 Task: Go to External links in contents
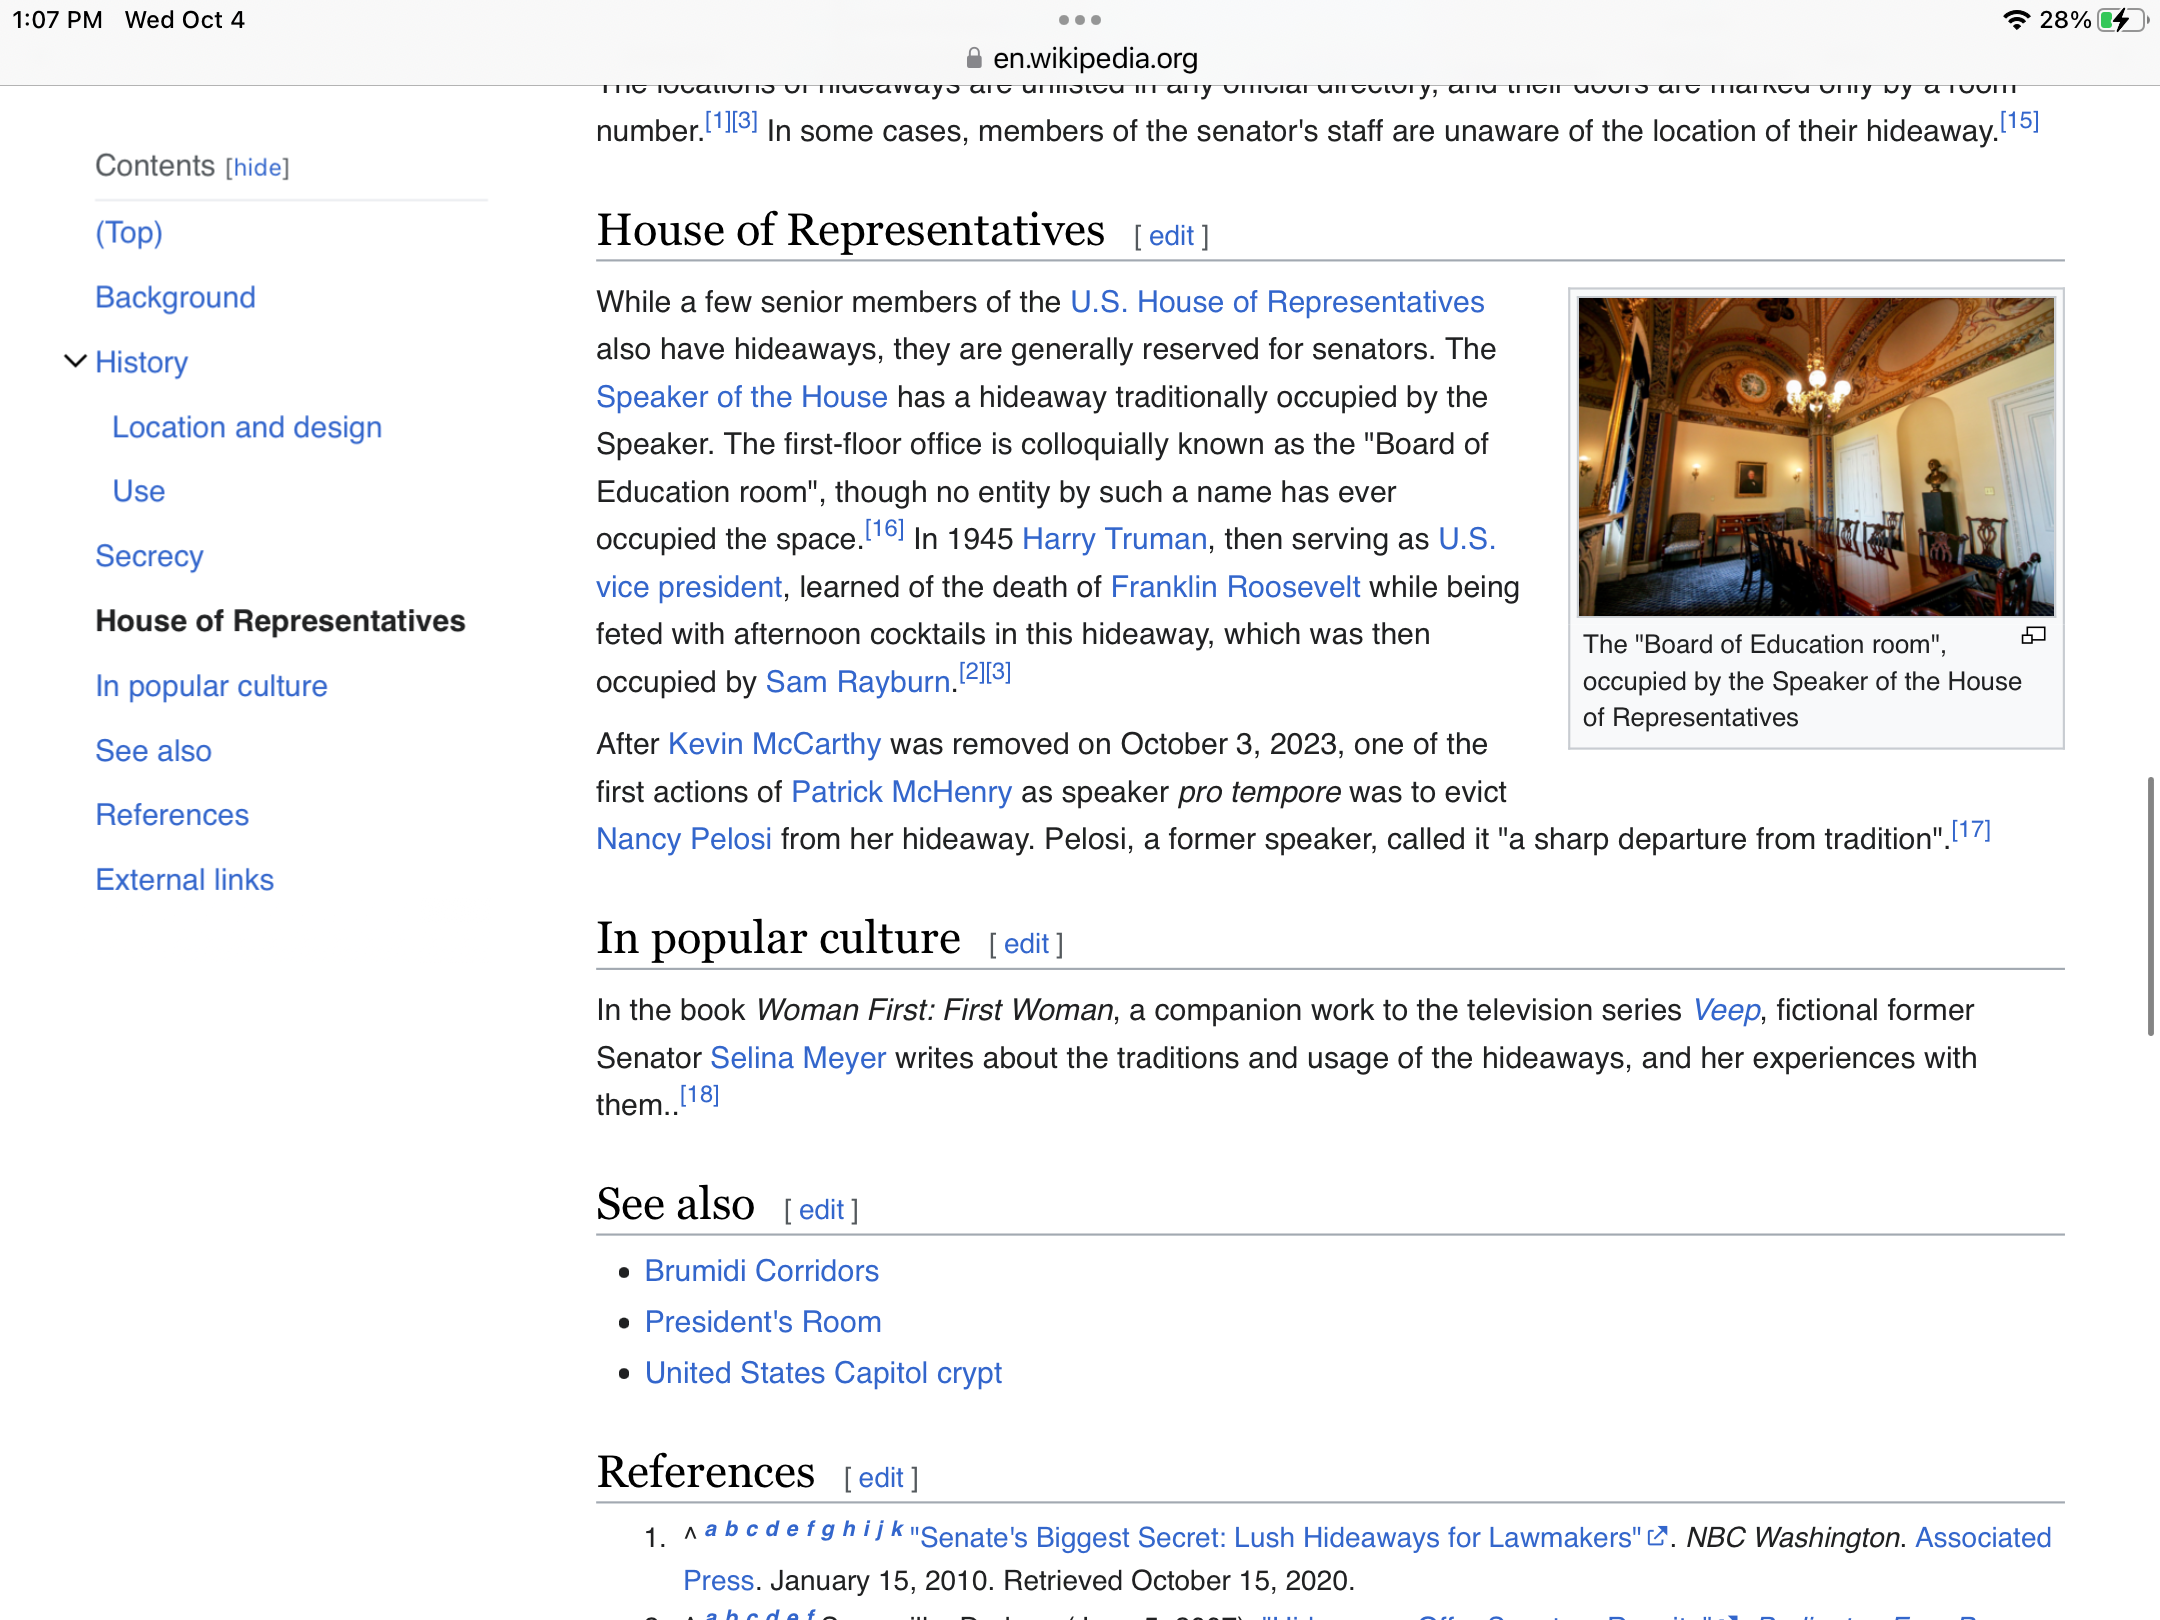click(184, 880)
